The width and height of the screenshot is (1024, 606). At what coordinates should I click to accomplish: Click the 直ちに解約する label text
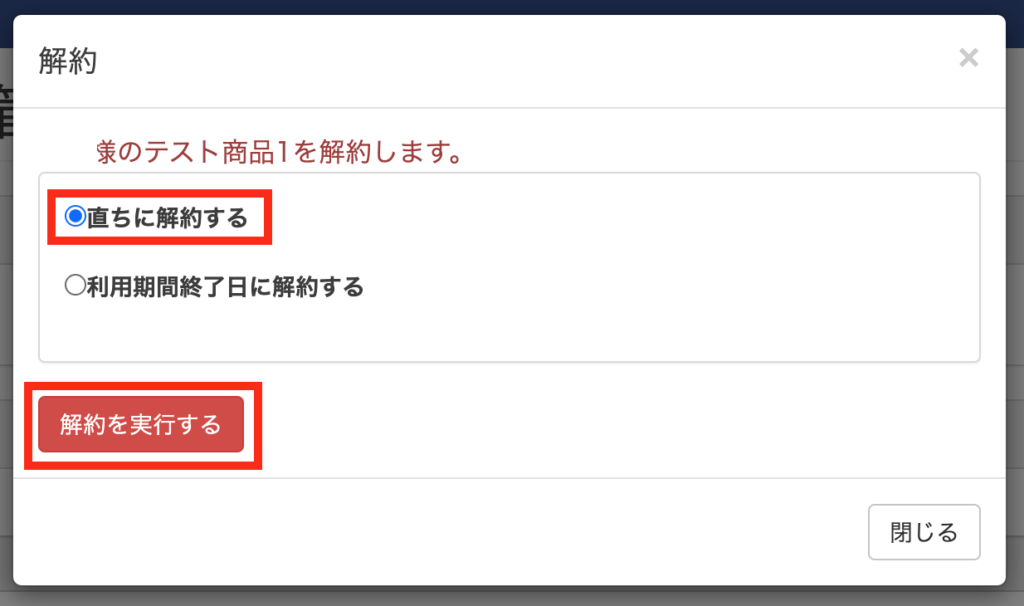pyautogui.click(x=167, y=217)
